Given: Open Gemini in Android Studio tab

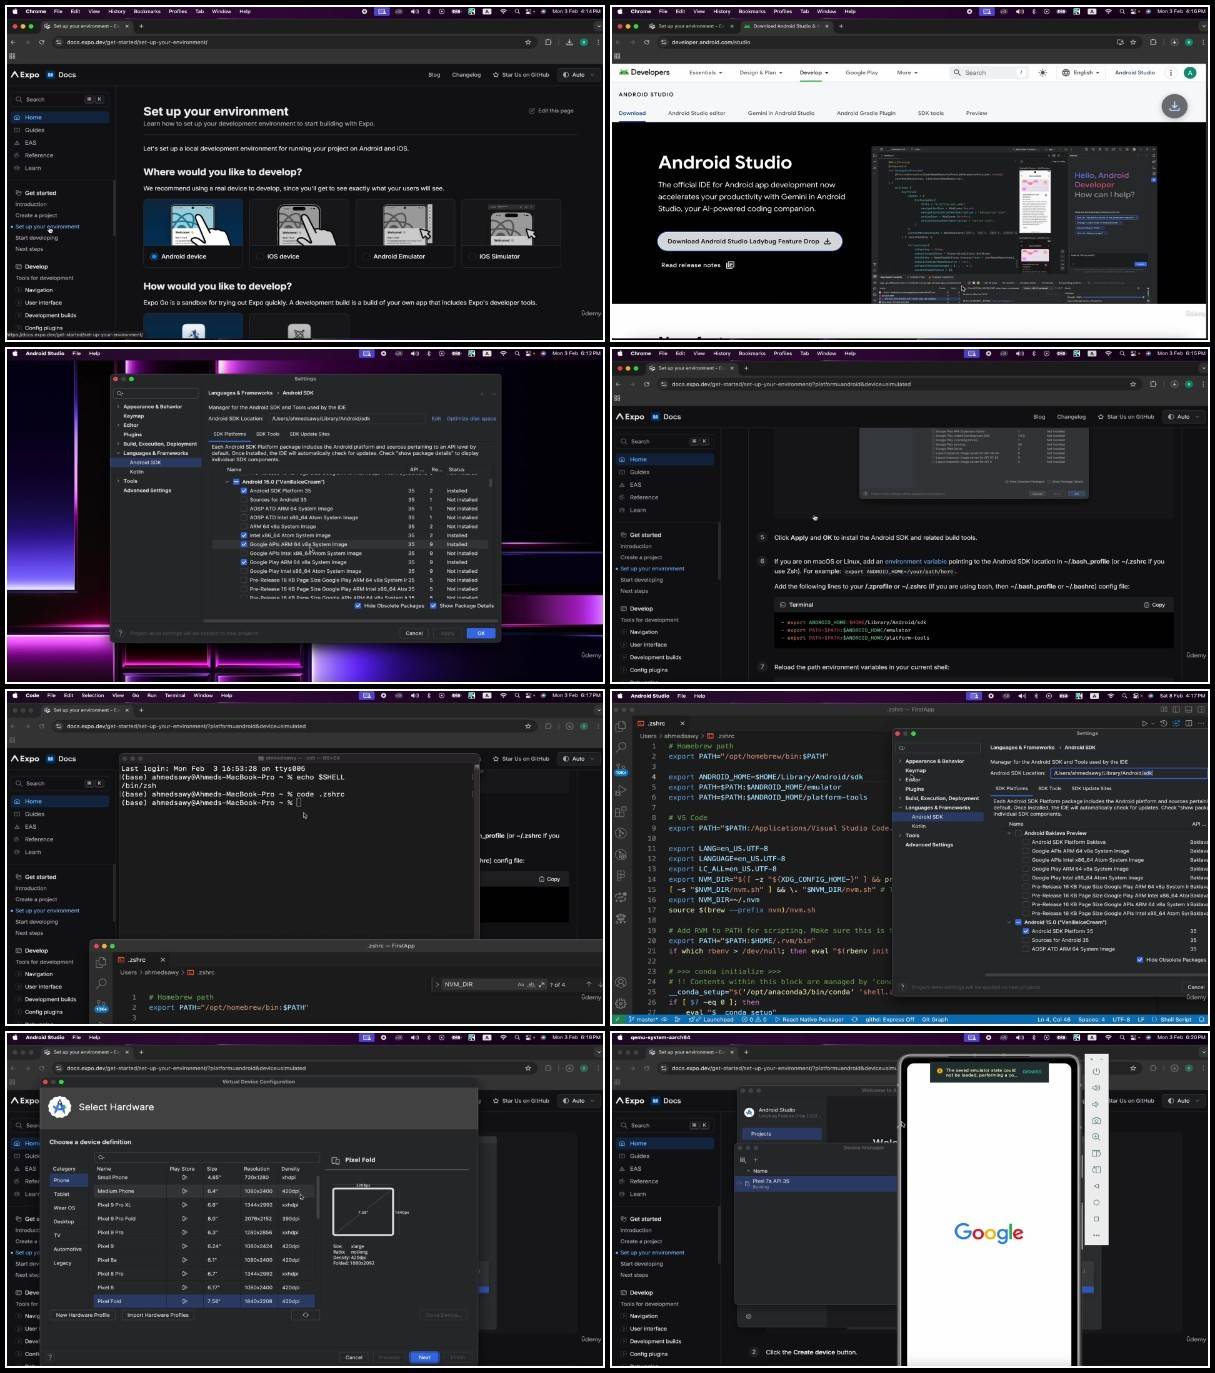Looking at the screenshot, I should pos(781,113).
